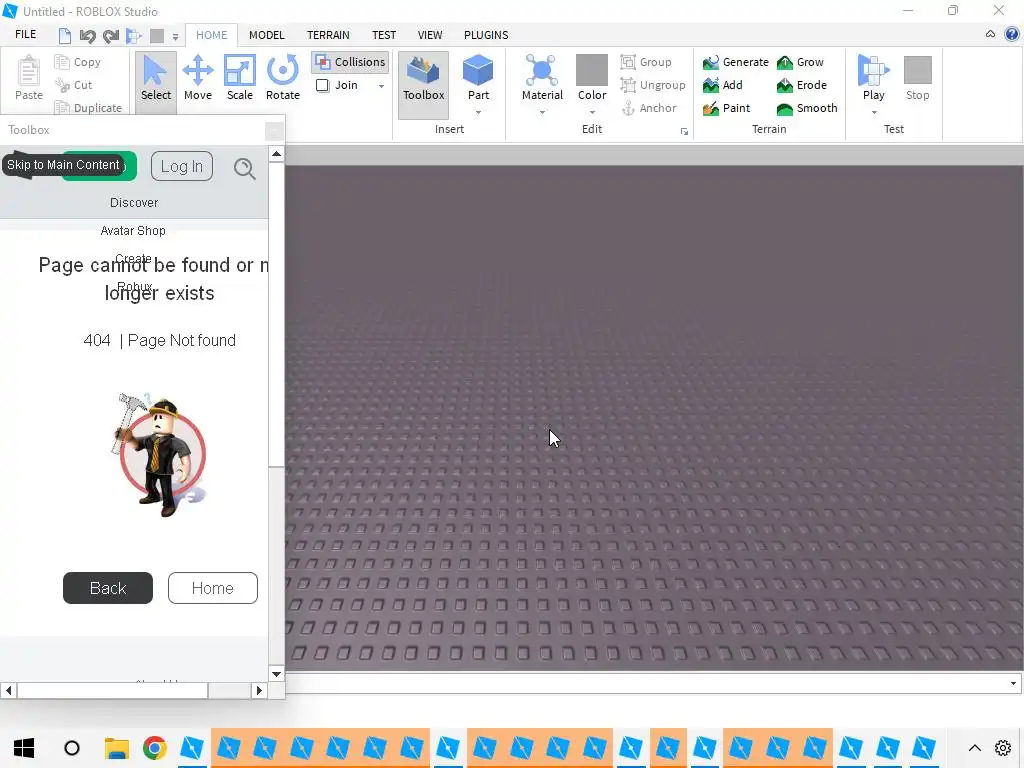This screenshot has width=1024, height=768.
Task: Switch to the PLUGINS tab
Action: [x=486, y=35]
